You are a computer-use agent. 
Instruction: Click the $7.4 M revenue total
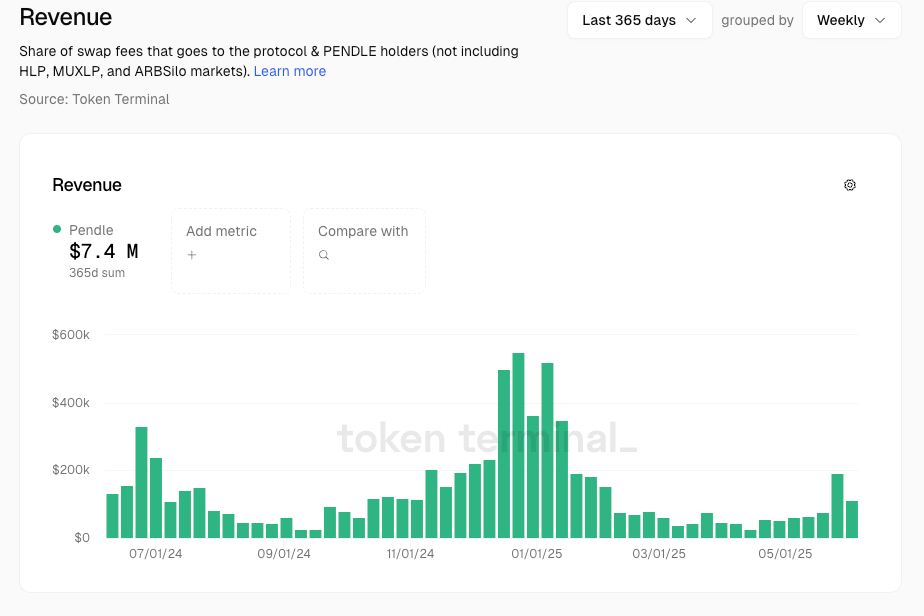tap(104, 252)
